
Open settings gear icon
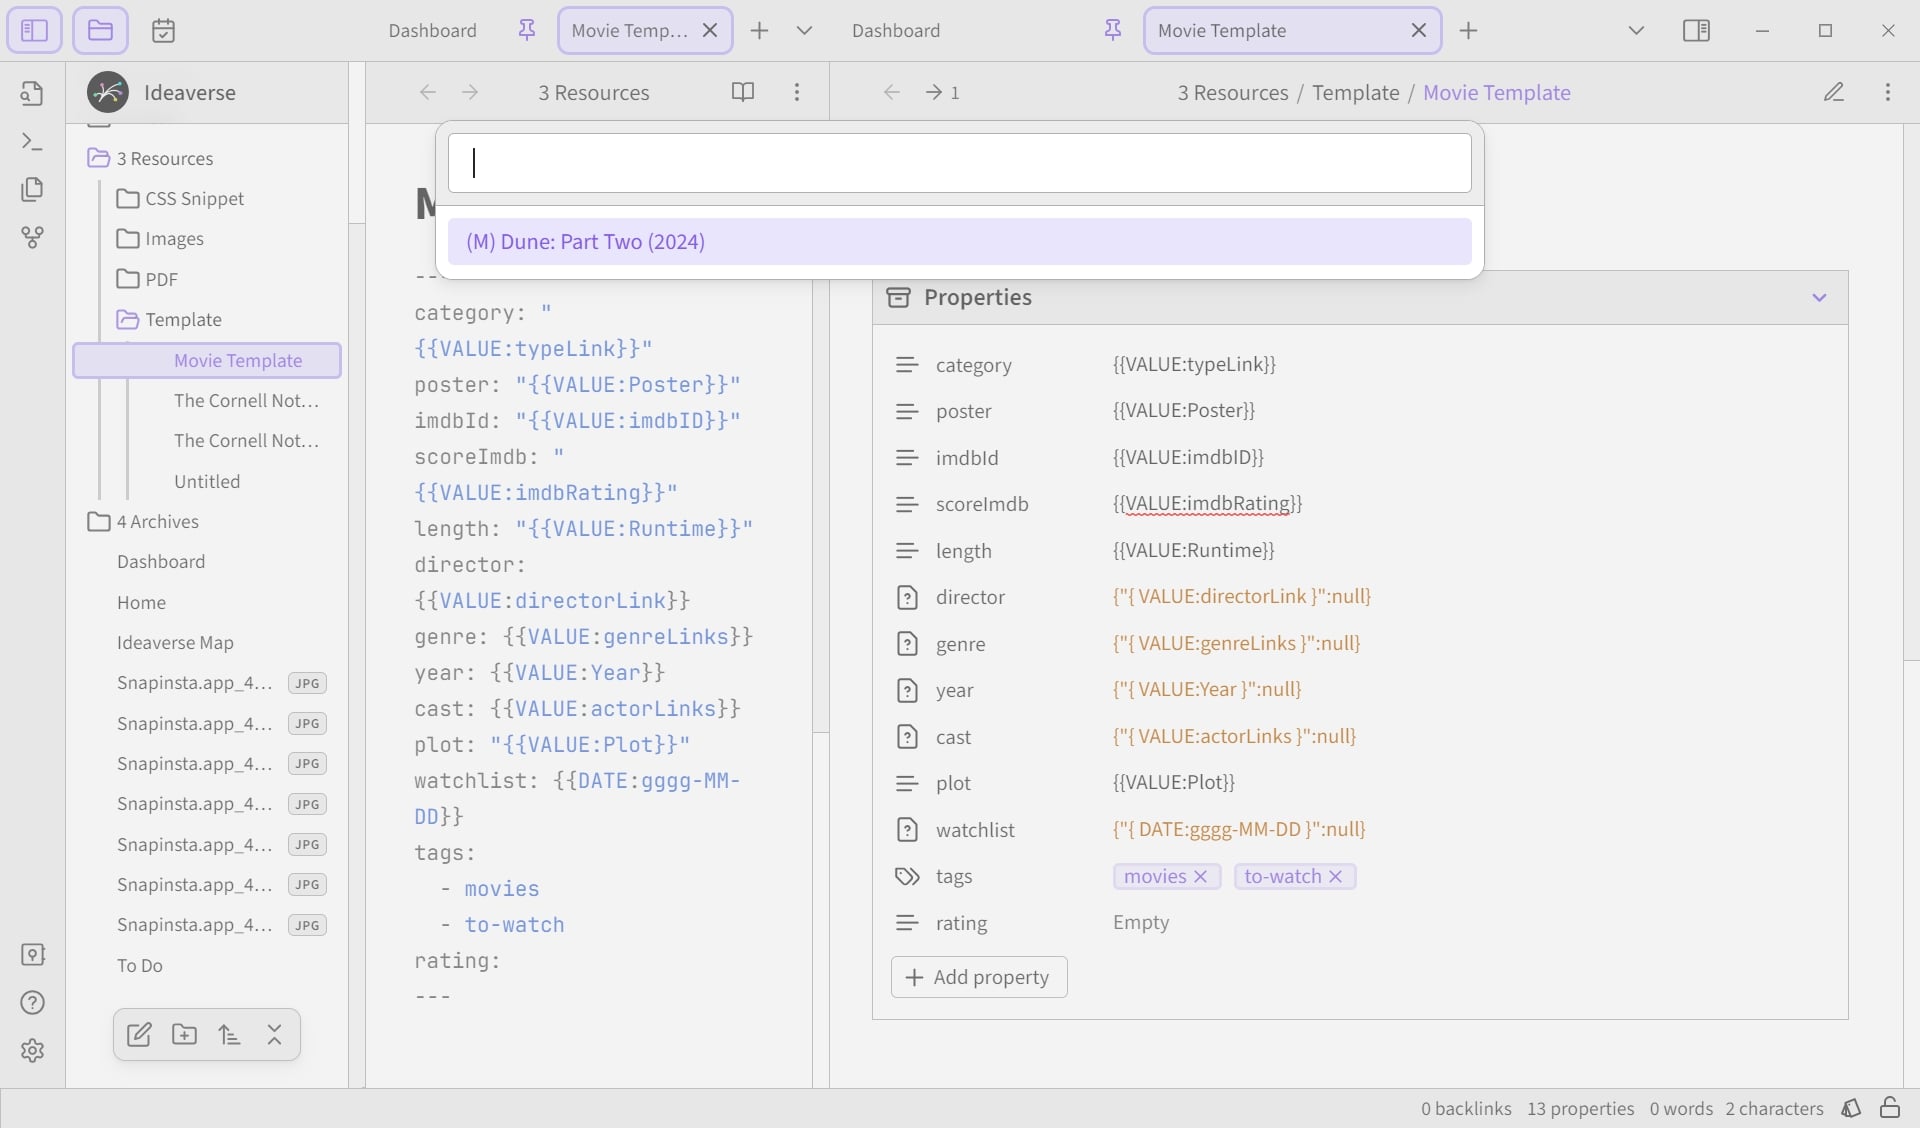pyautogui.click(x=32, y=1050)
